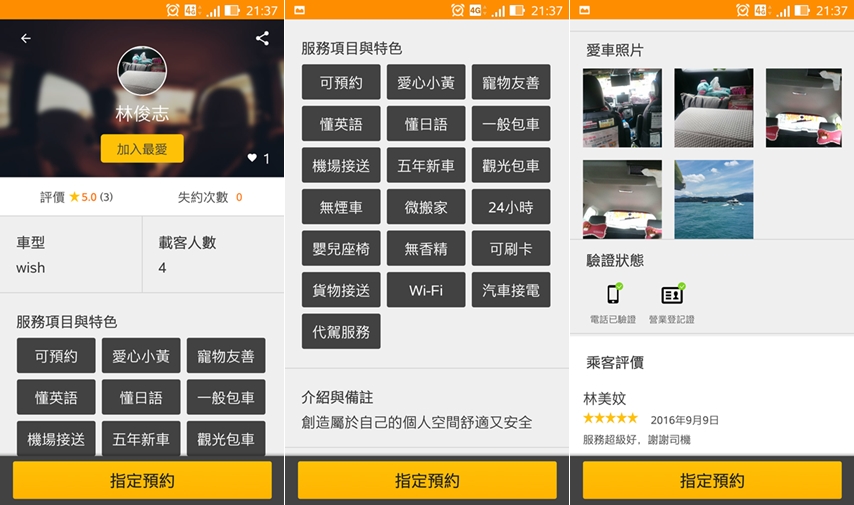
Task: Tap 懂英語 tag on left screen
Action: 56,397
